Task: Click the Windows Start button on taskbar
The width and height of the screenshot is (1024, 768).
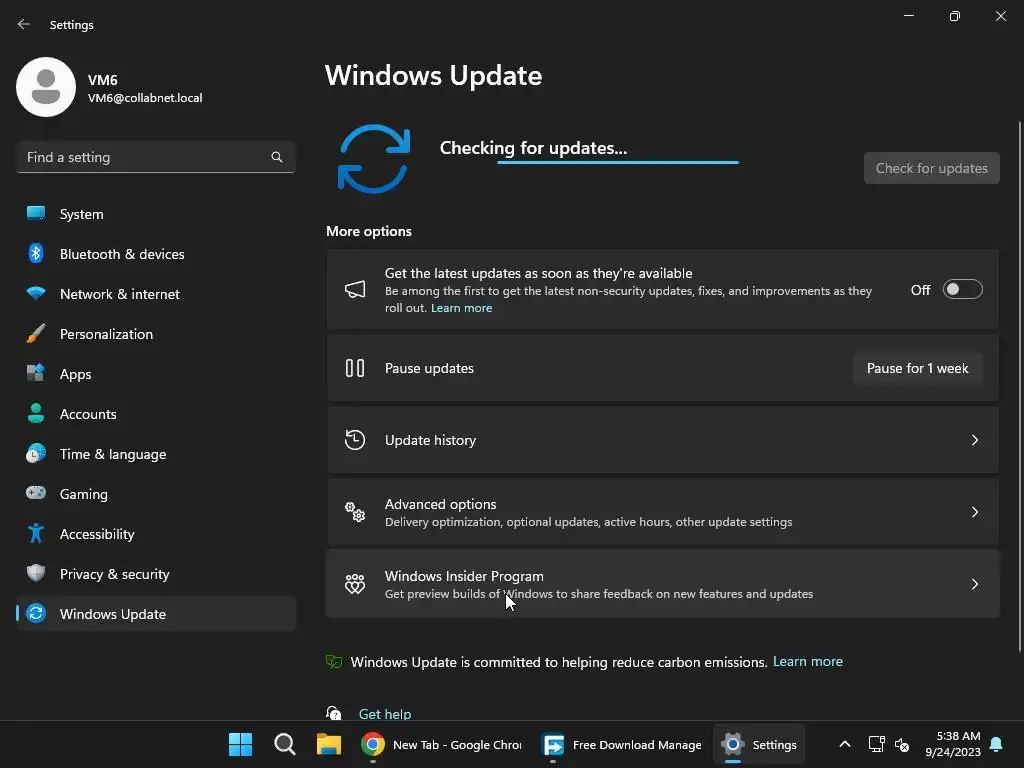Action: (x=240, y=744)
